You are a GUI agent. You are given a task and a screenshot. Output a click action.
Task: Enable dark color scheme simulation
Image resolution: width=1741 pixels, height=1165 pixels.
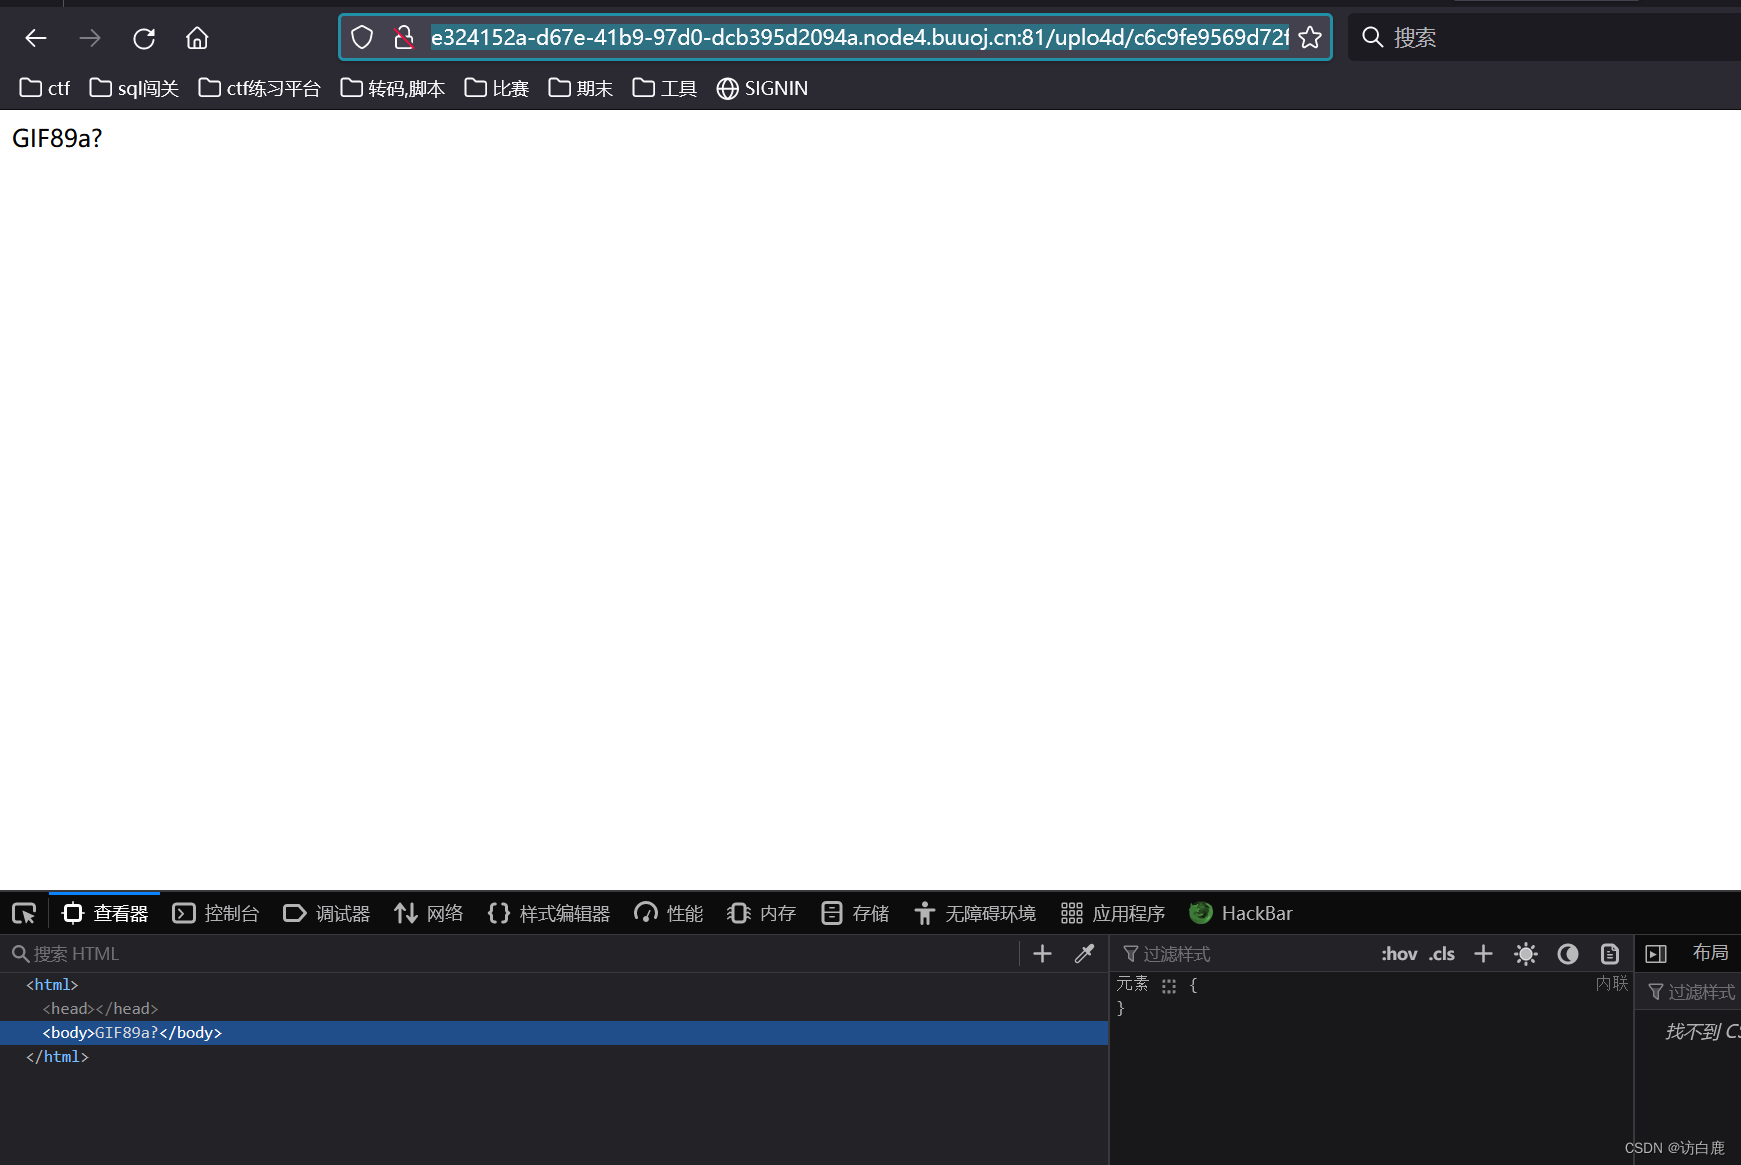tap(1567, 953)
